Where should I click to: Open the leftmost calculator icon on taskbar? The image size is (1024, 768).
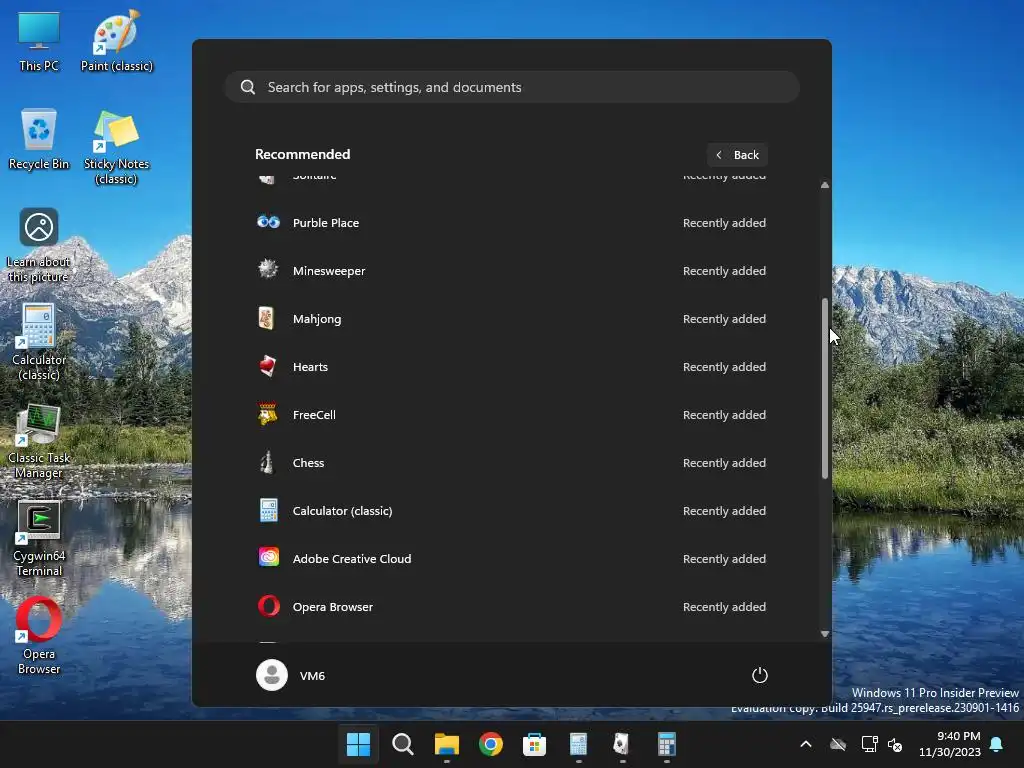578,744
